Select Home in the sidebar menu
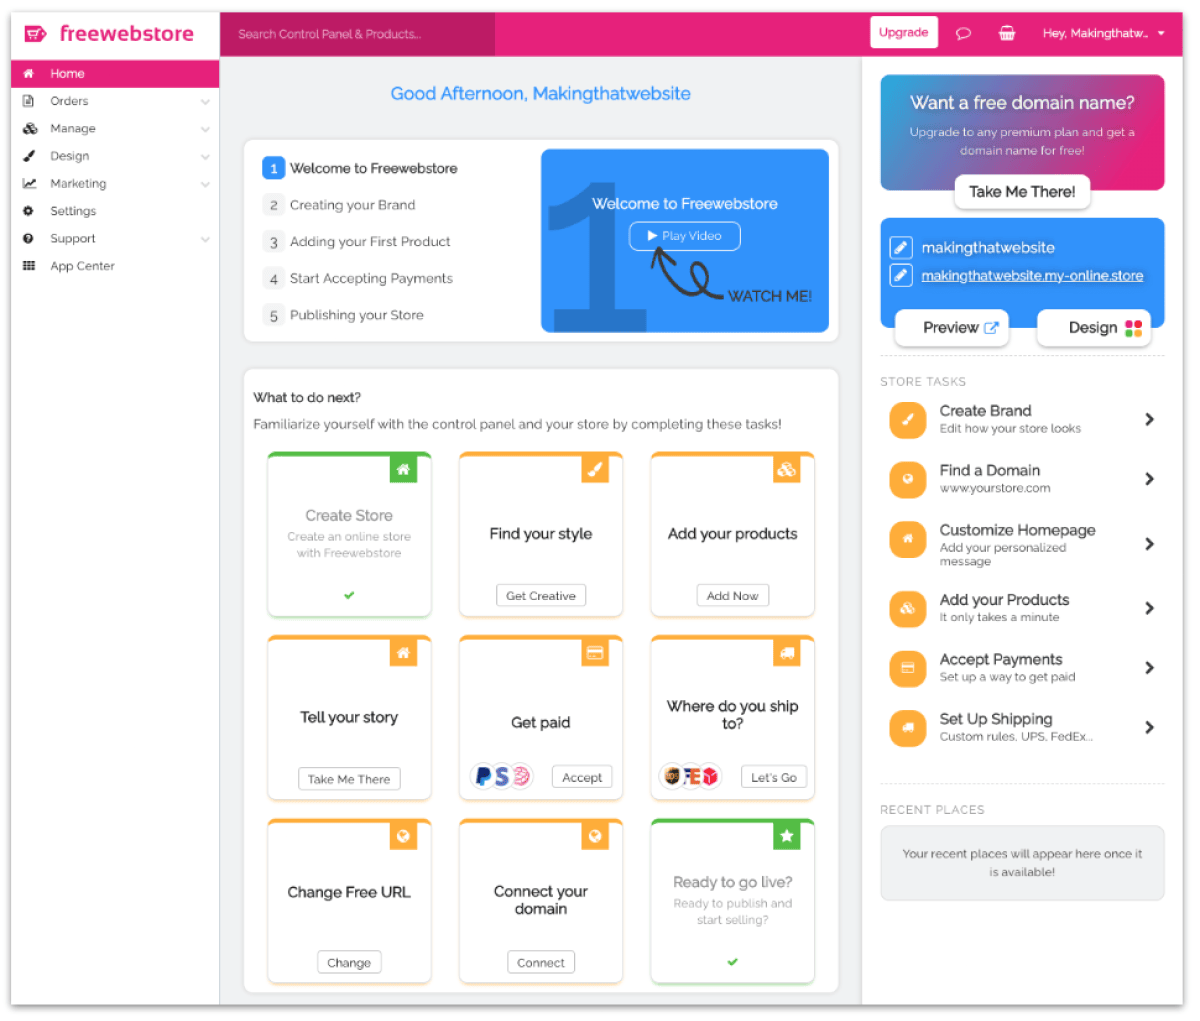Viewport: 1200px width, 1021px height. point(67,73)
